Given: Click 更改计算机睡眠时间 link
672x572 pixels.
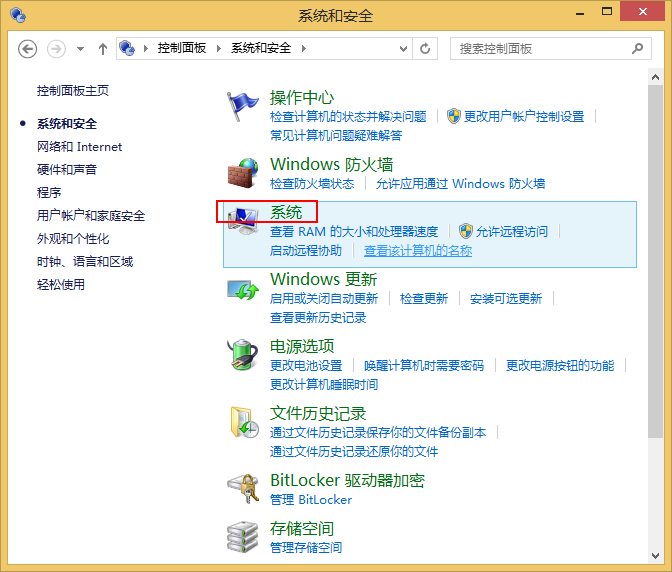Looking at the screenshot, I should [x=324, y=384].
